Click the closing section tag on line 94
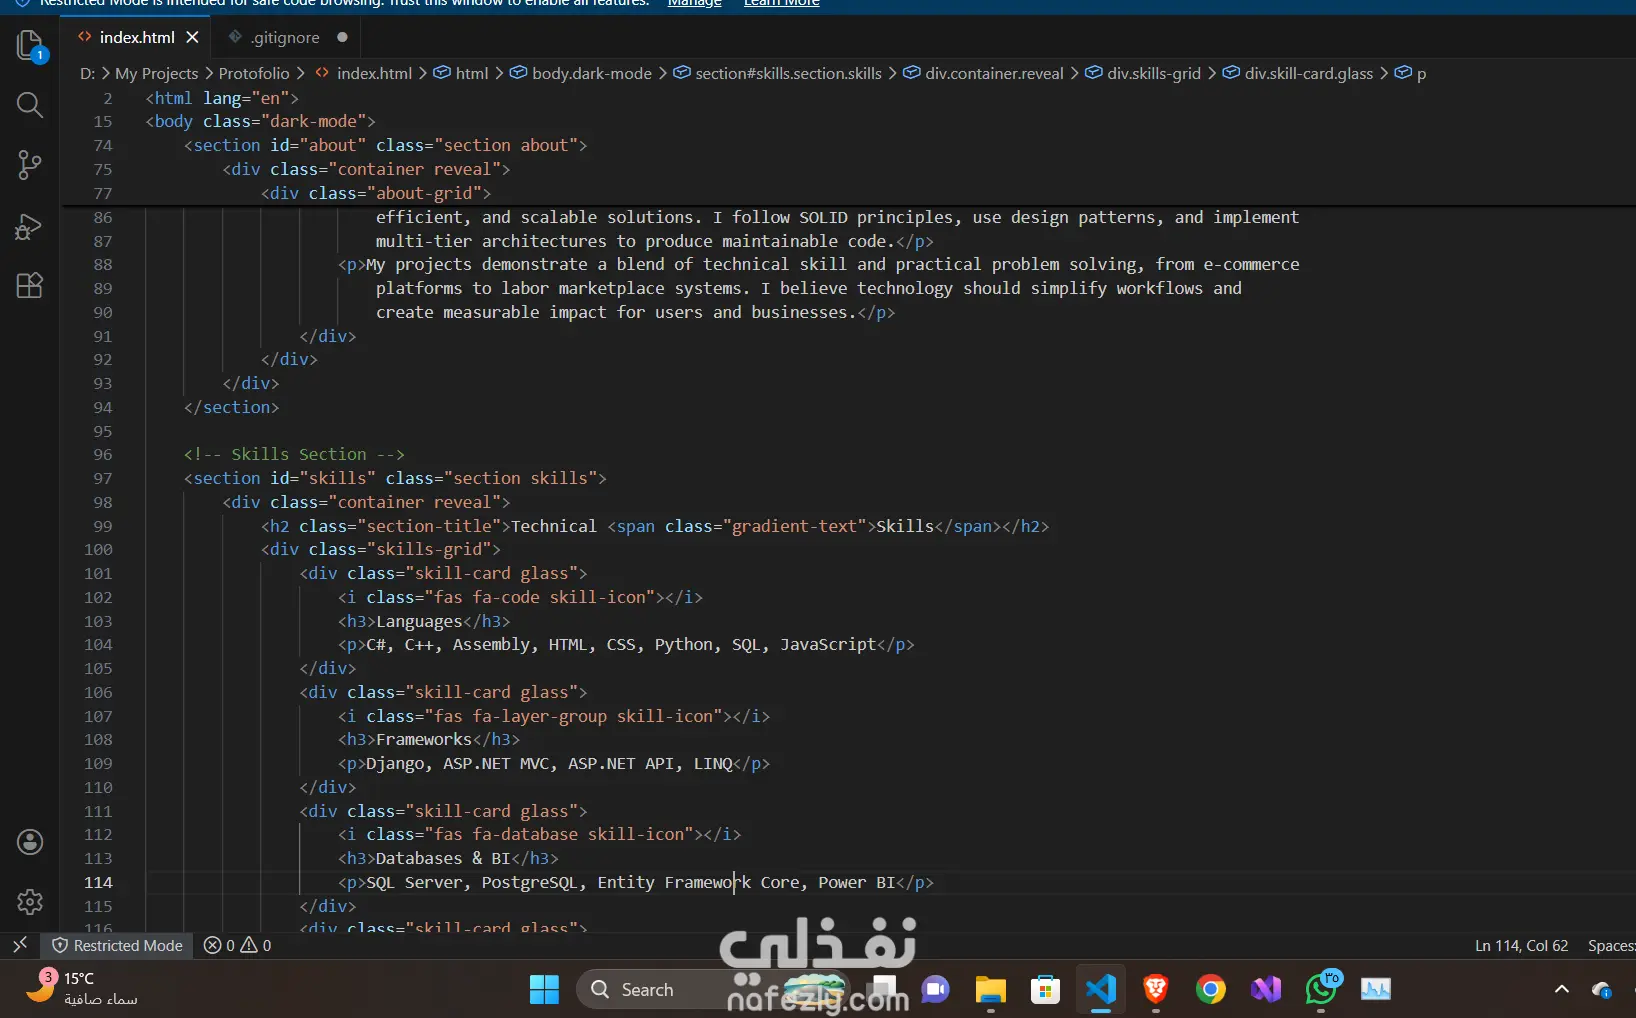The width and height of the screenshot is (1636, 1018). tap(231, 407)
